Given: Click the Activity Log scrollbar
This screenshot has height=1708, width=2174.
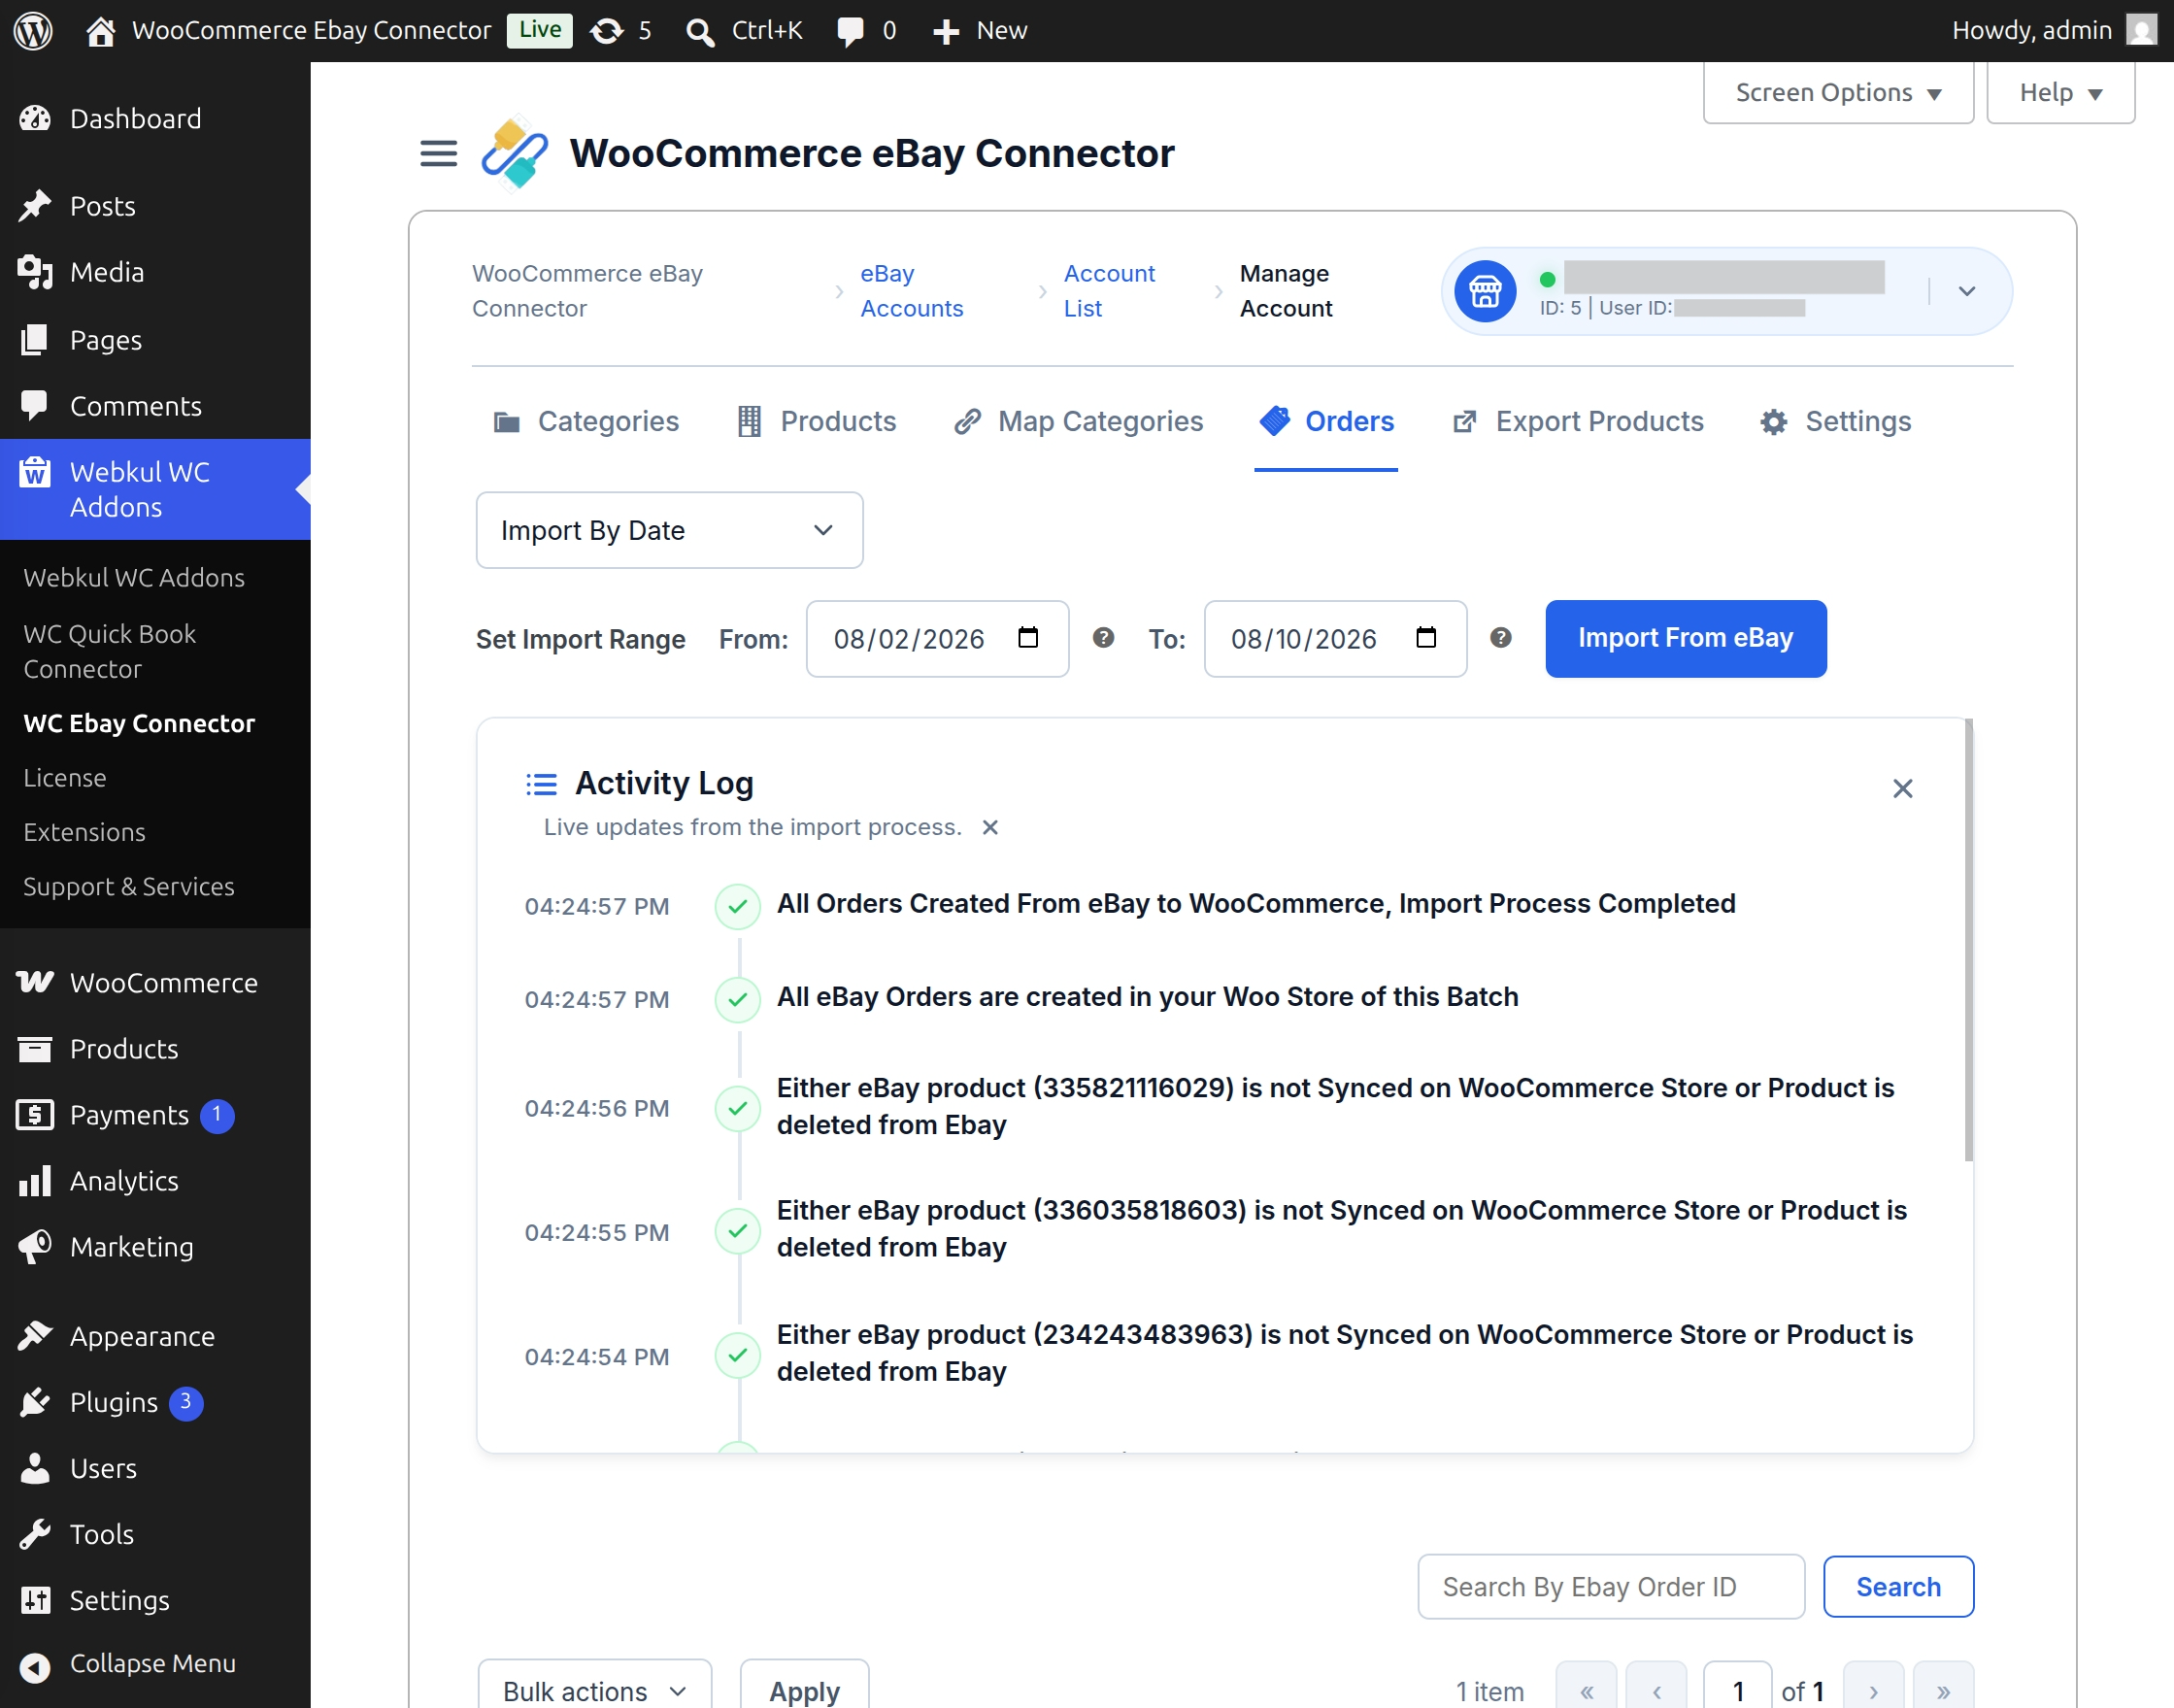Looking at the screenshot, I should tap(1968, 940).
